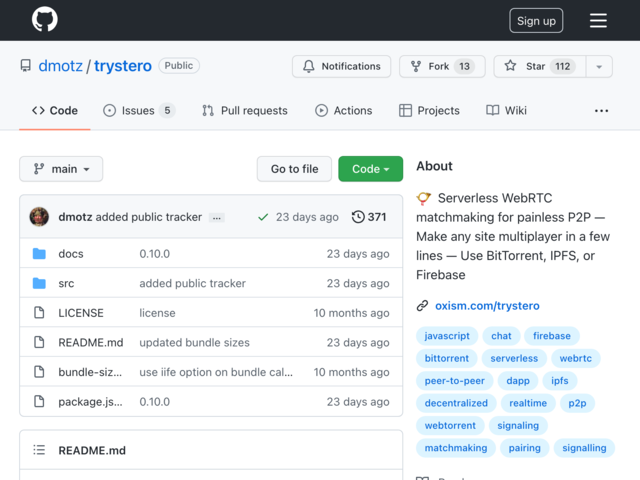640x480 pixels.
Task: Open the main branch selector dropdown
Action: 61,169
